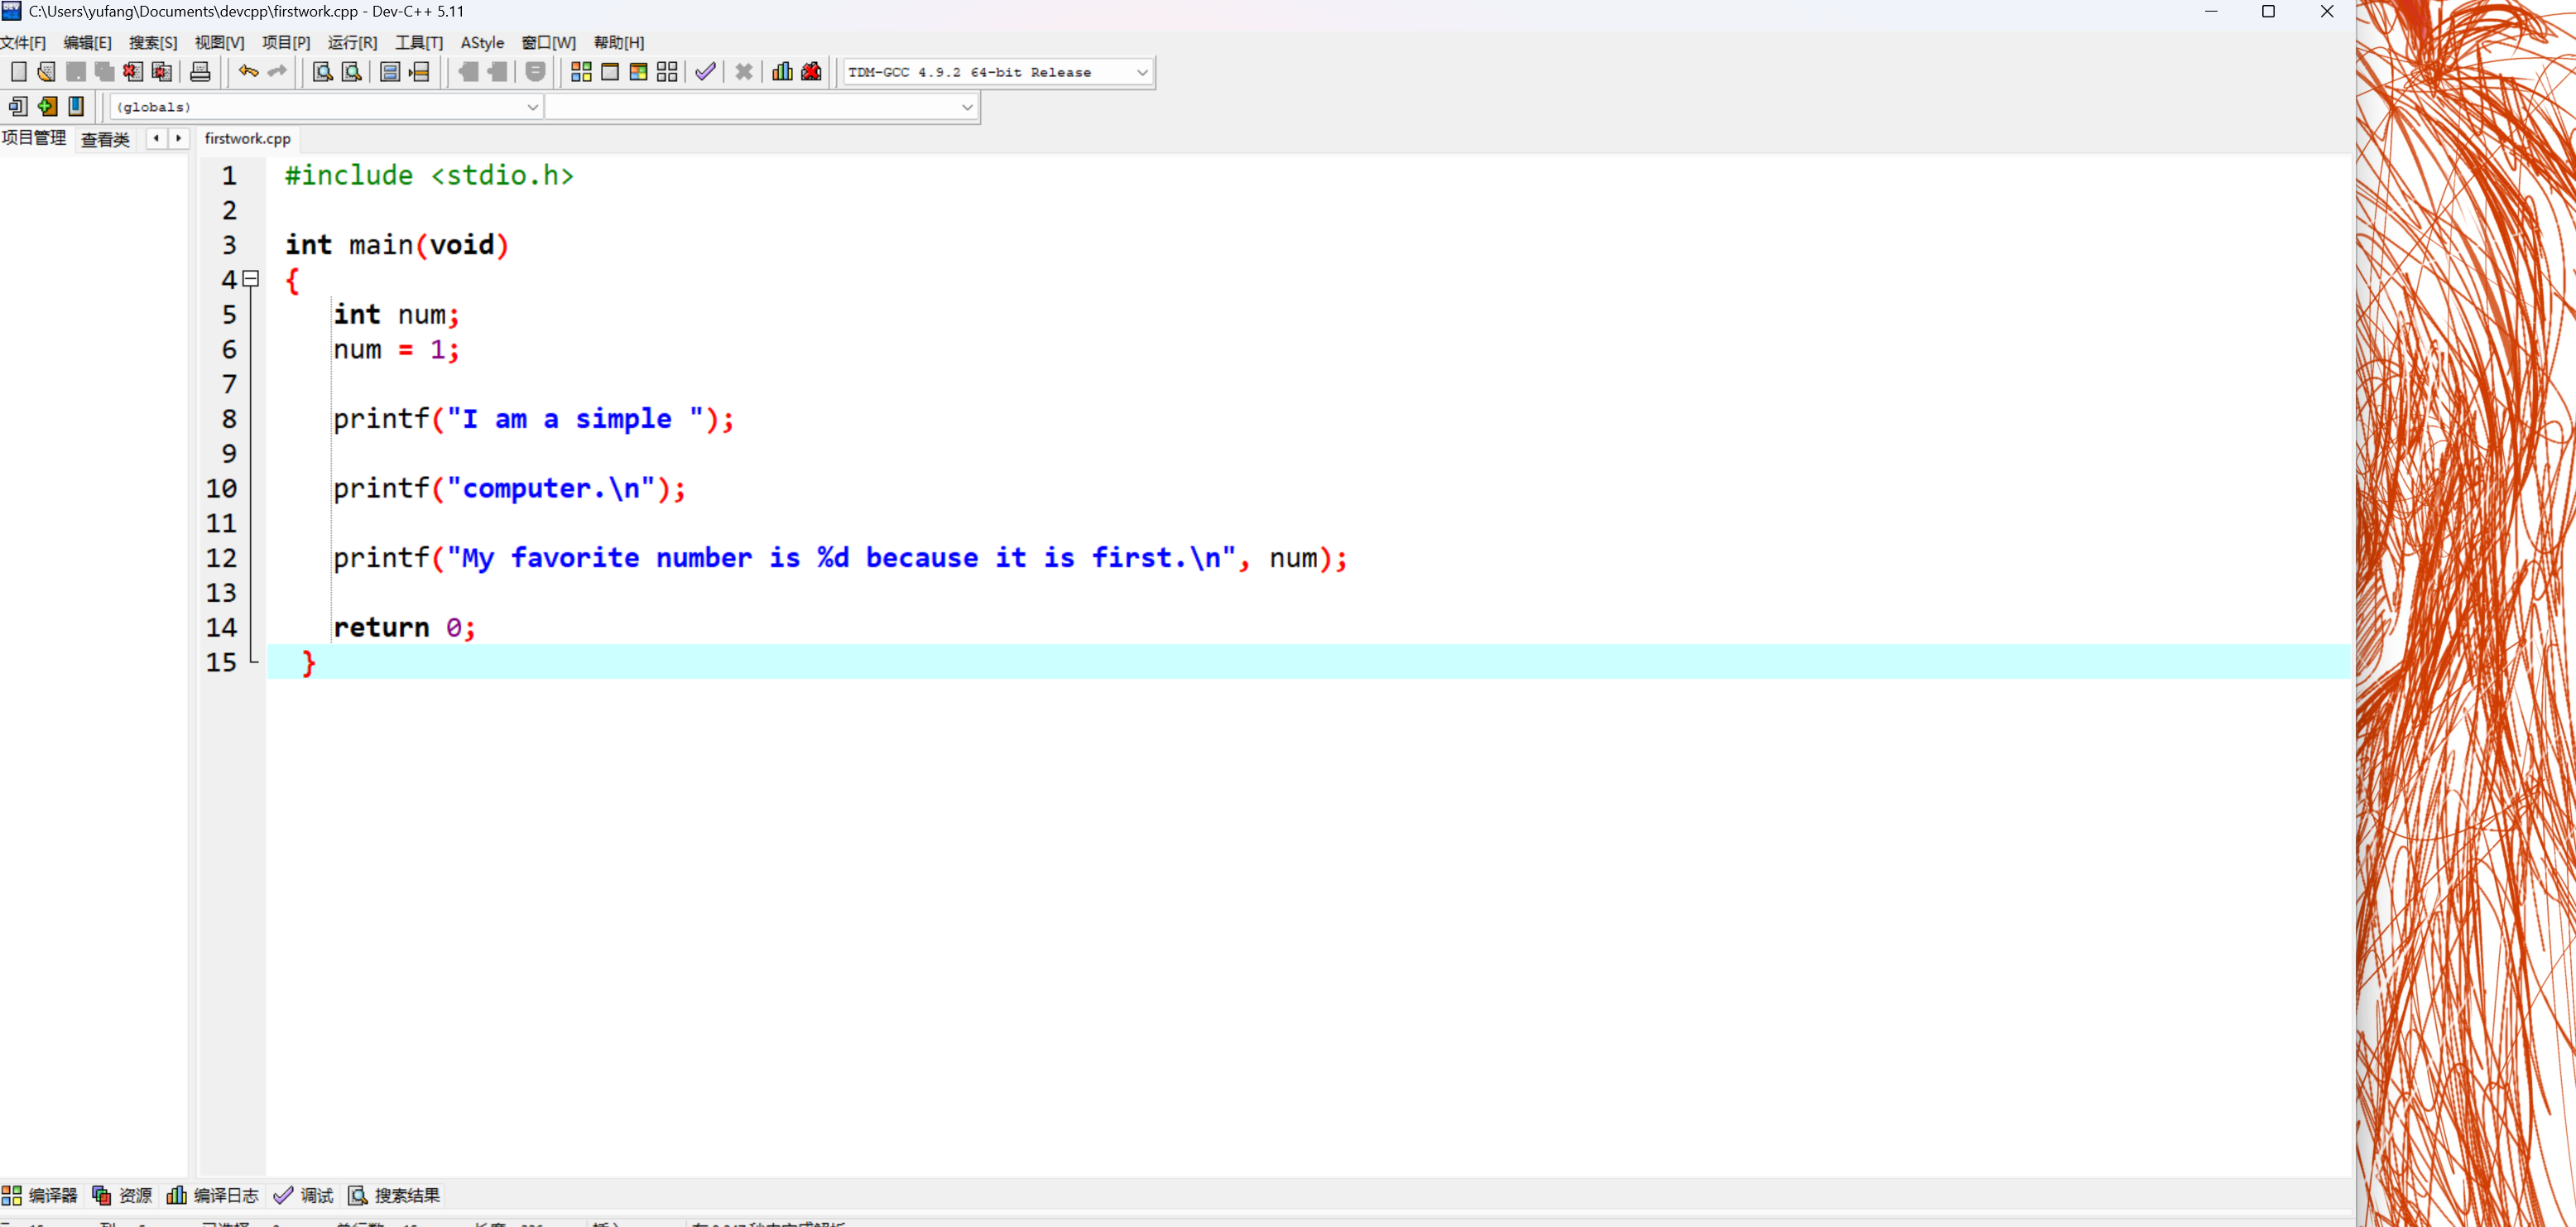Click the profile analysis bar chart icon
Screen dimensions: 2576x1227
click(782, 71)
